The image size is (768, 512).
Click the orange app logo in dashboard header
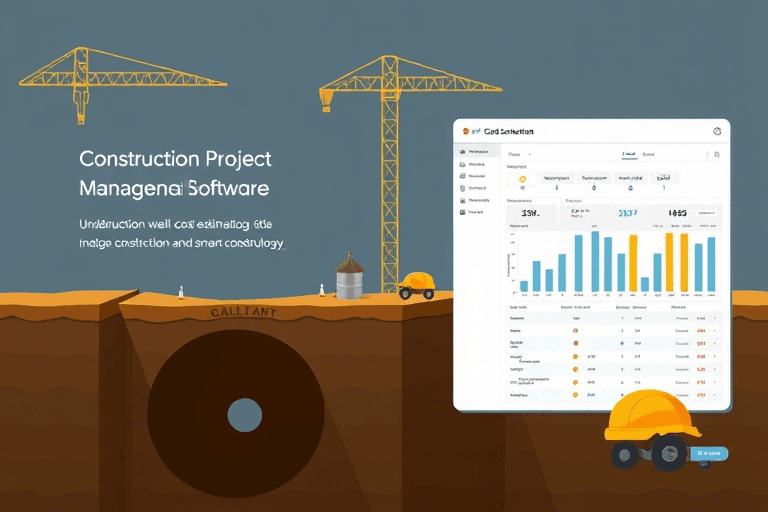point(465,131)
